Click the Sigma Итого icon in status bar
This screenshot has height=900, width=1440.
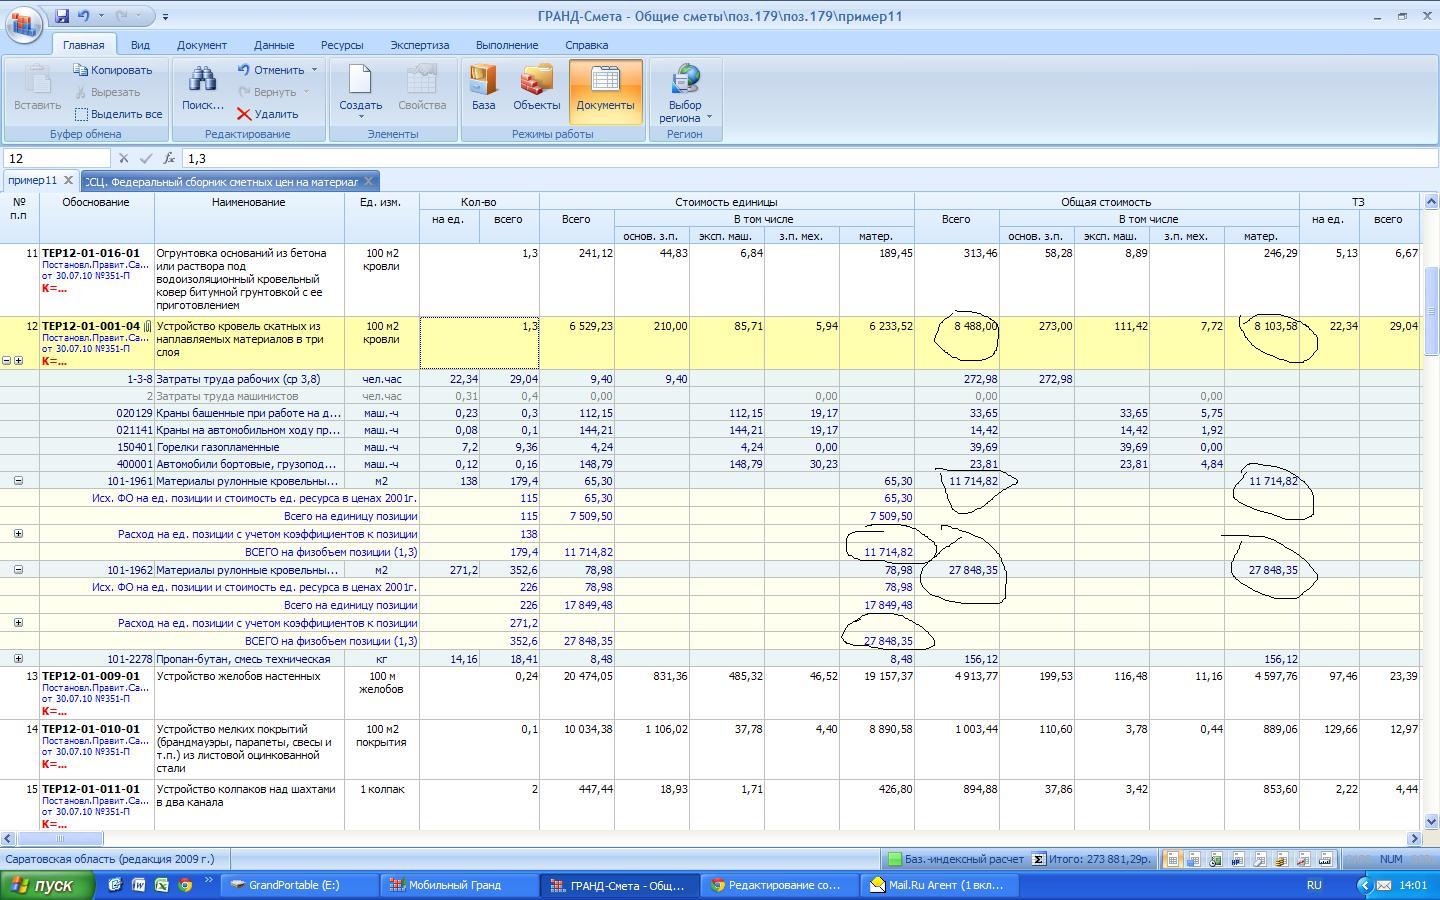[x=1039, y=859]
